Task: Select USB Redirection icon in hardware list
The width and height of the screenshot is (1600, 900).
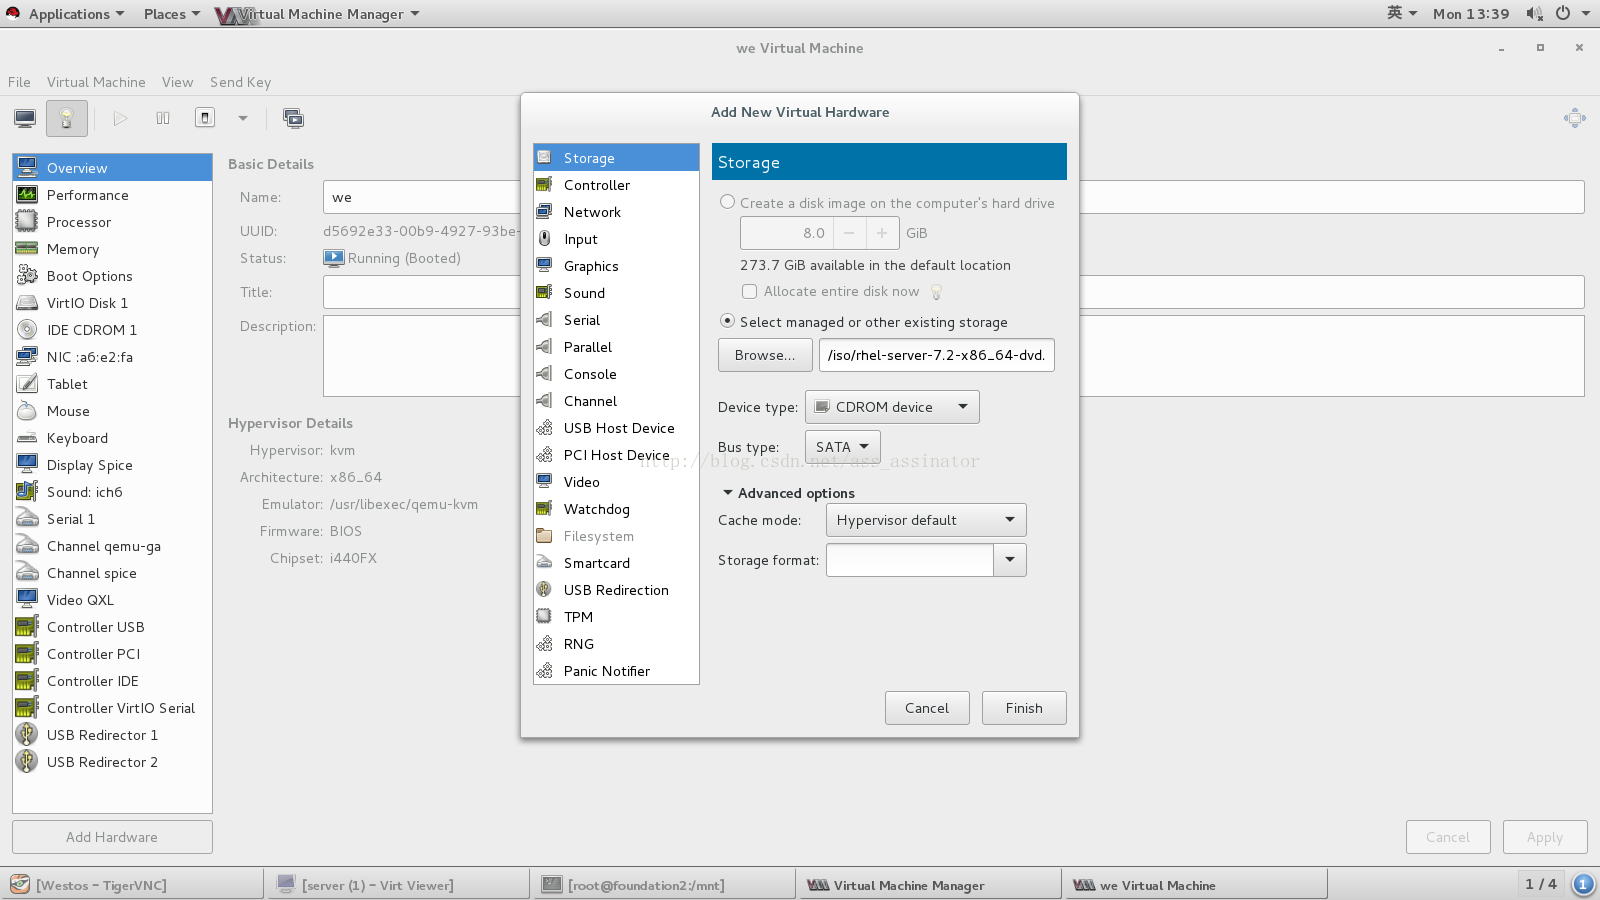Action: pos(545,589)
